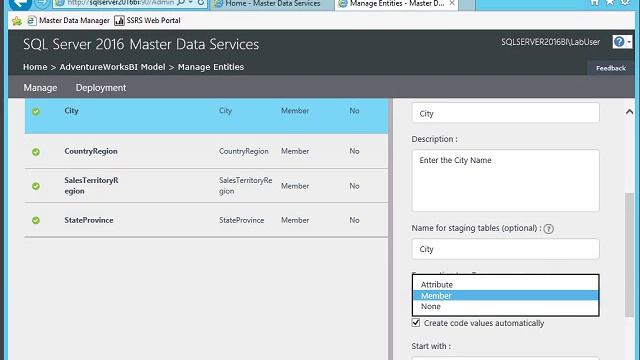Click the refresh icon in address bar

pyautogui.click(x=201, y=3)
